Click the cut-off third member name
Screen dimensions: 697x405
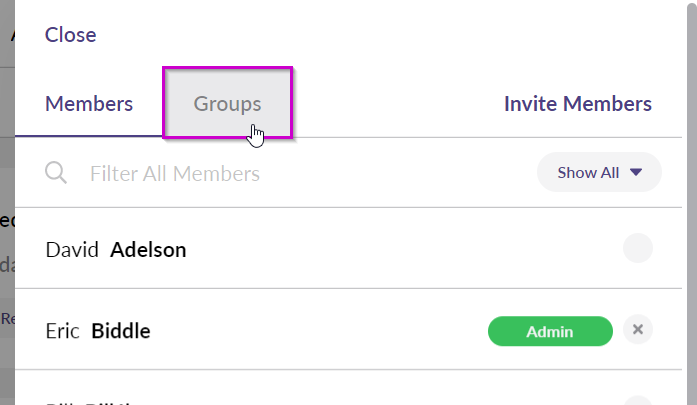[x=91, y=403]
